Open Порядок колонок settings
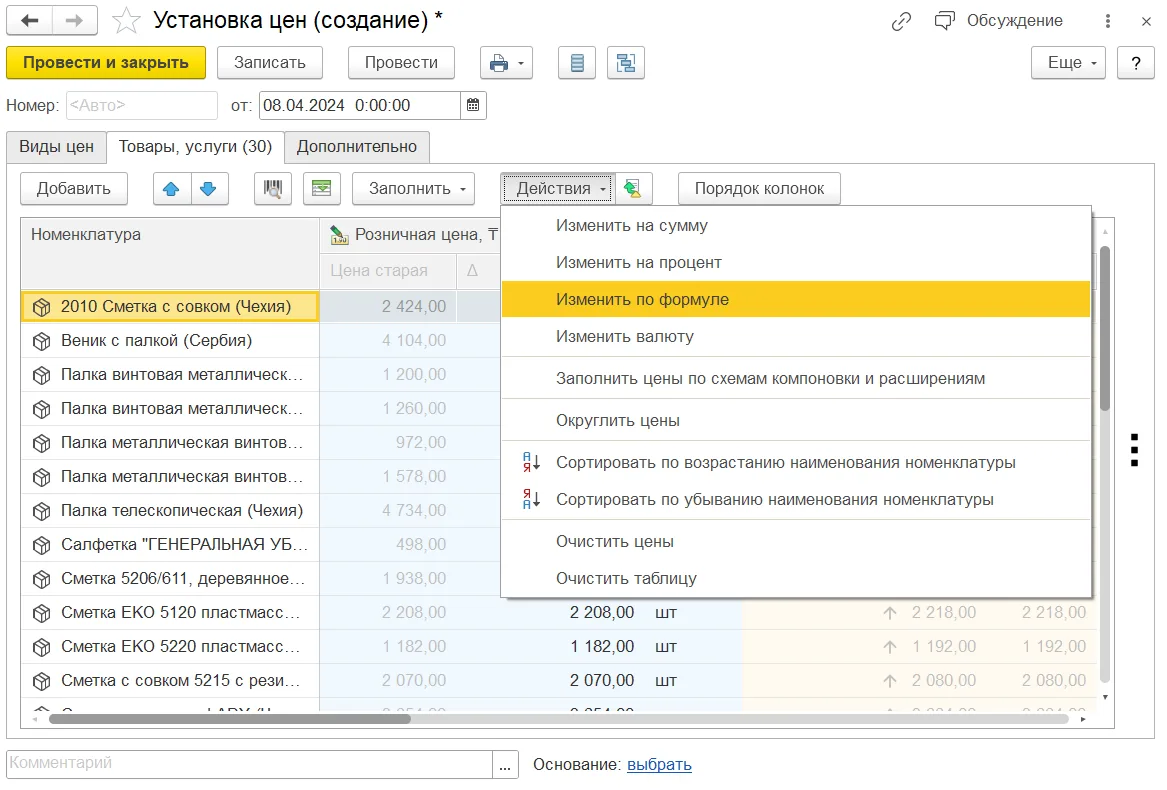Screen dimensions: 1167x790 point(759,188)
